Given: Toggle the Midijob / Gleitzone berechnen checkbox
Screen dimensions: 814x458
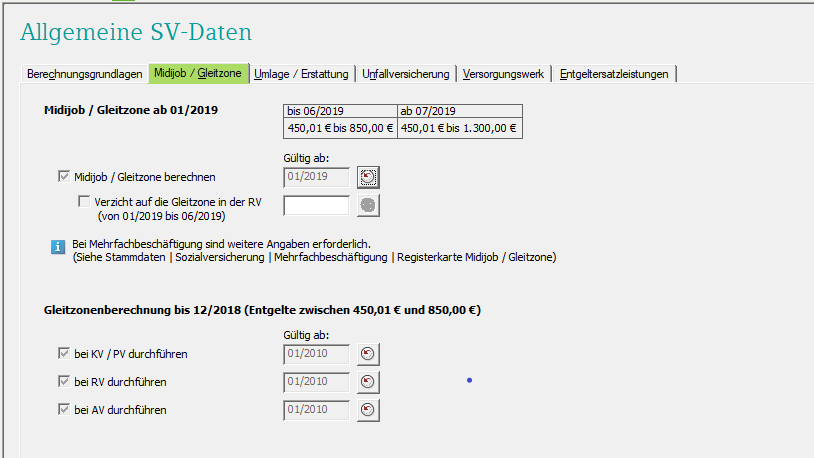Looking at the screenshot, I should pos(65,177).
